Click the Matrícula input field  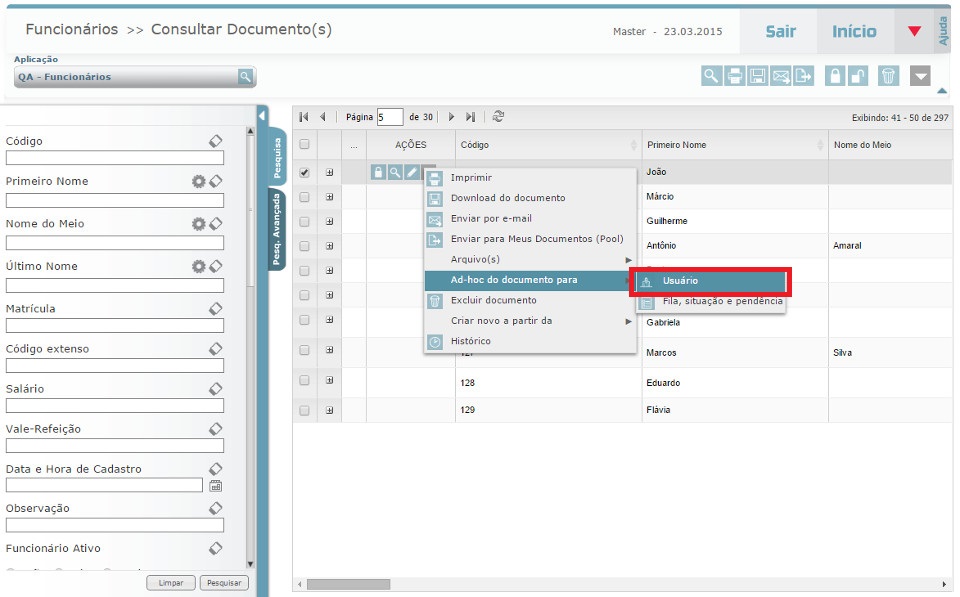[115, 326]
